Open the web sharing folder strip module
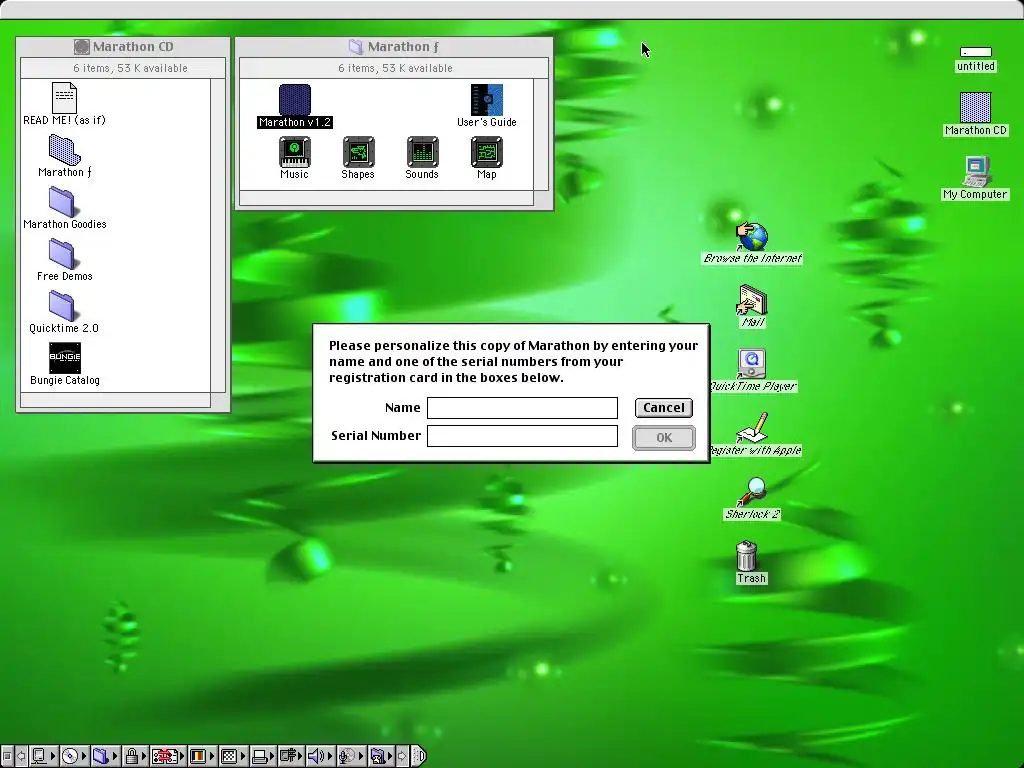The width and height of the screenshot is (1024, 768). click(x=381, y=756)
